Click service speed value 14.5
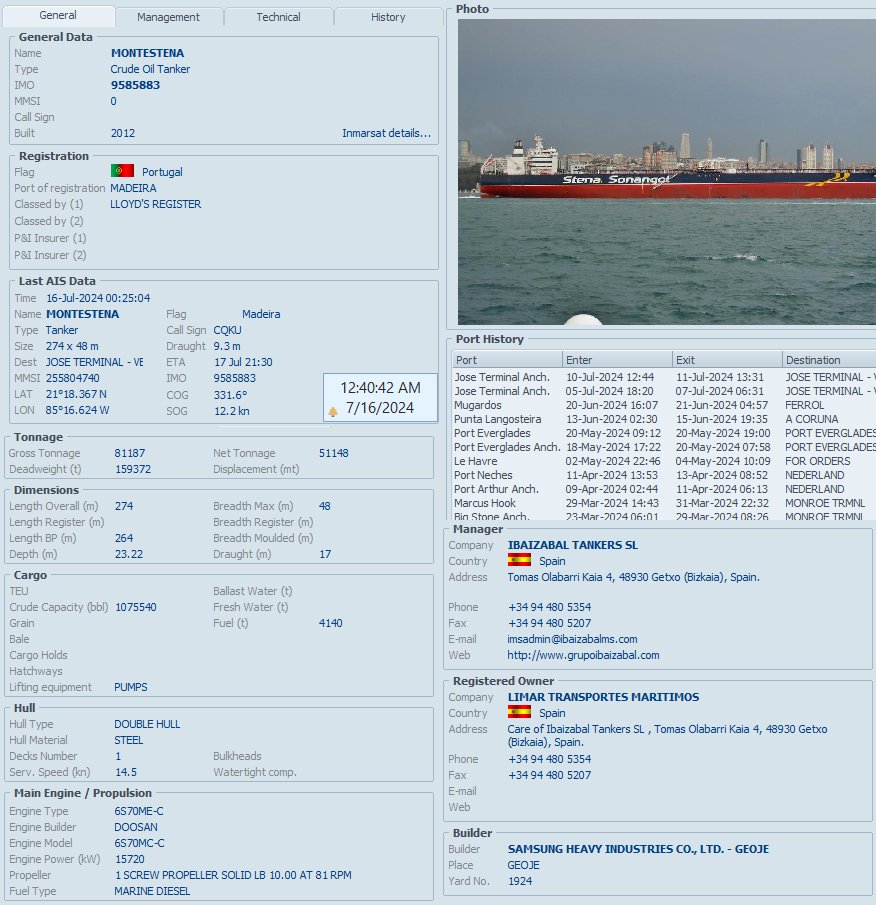 pyautogui.click(x=126, y=772)
